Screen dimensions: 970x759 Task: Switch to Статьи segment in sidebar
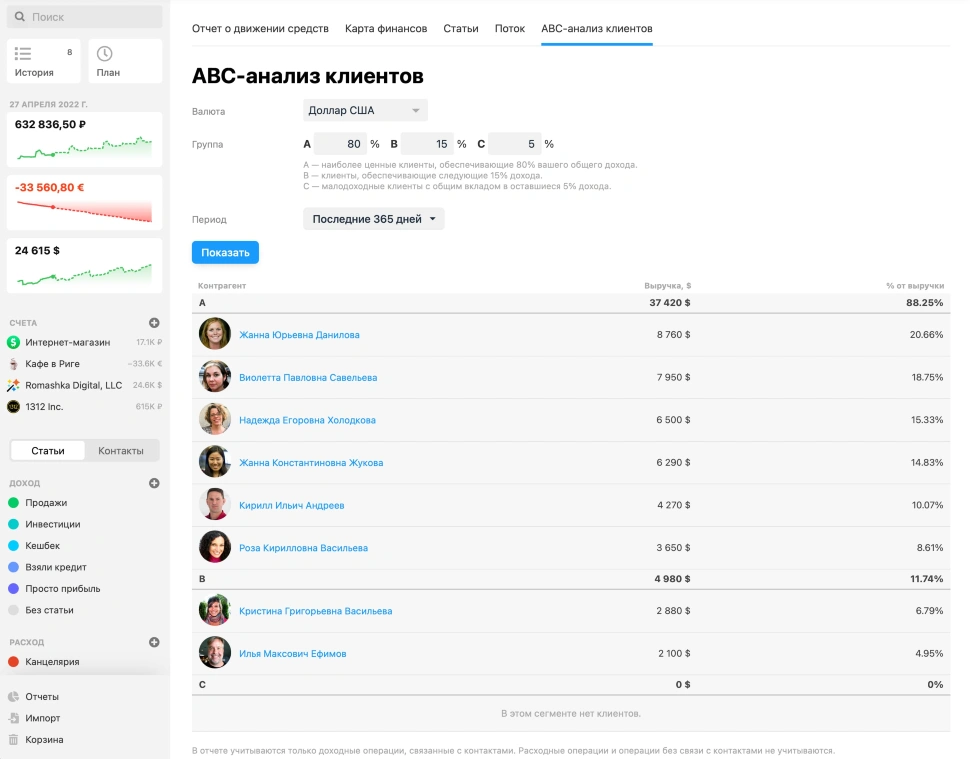point(48,450)
